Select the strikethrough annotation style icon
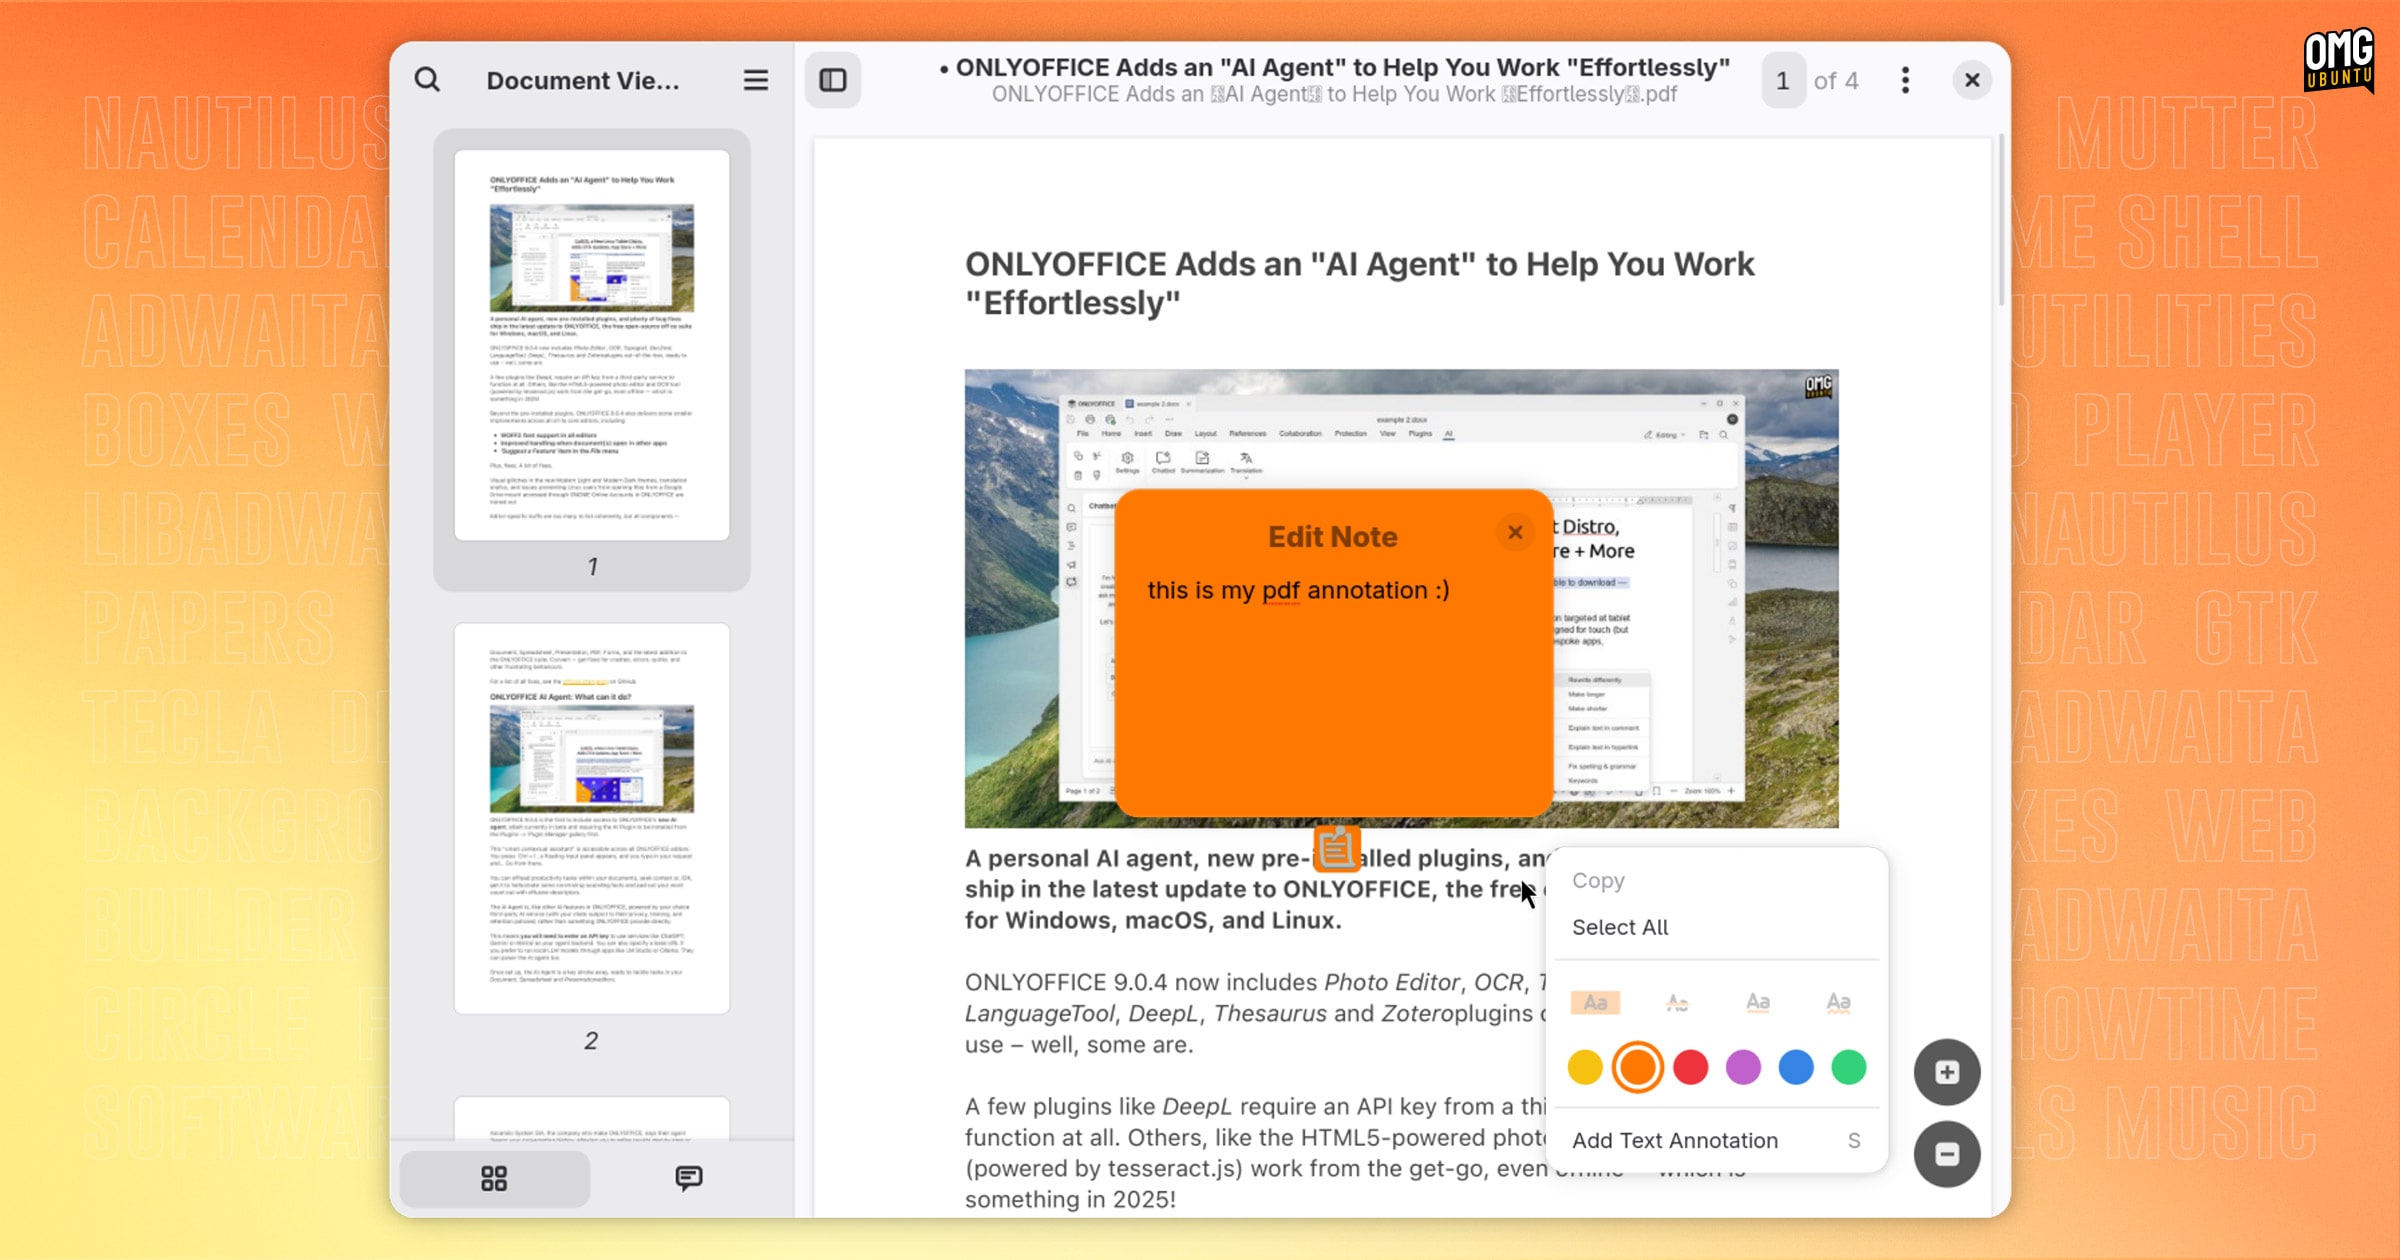Viewport: 2400px width, 1260px height. 1677,1002
